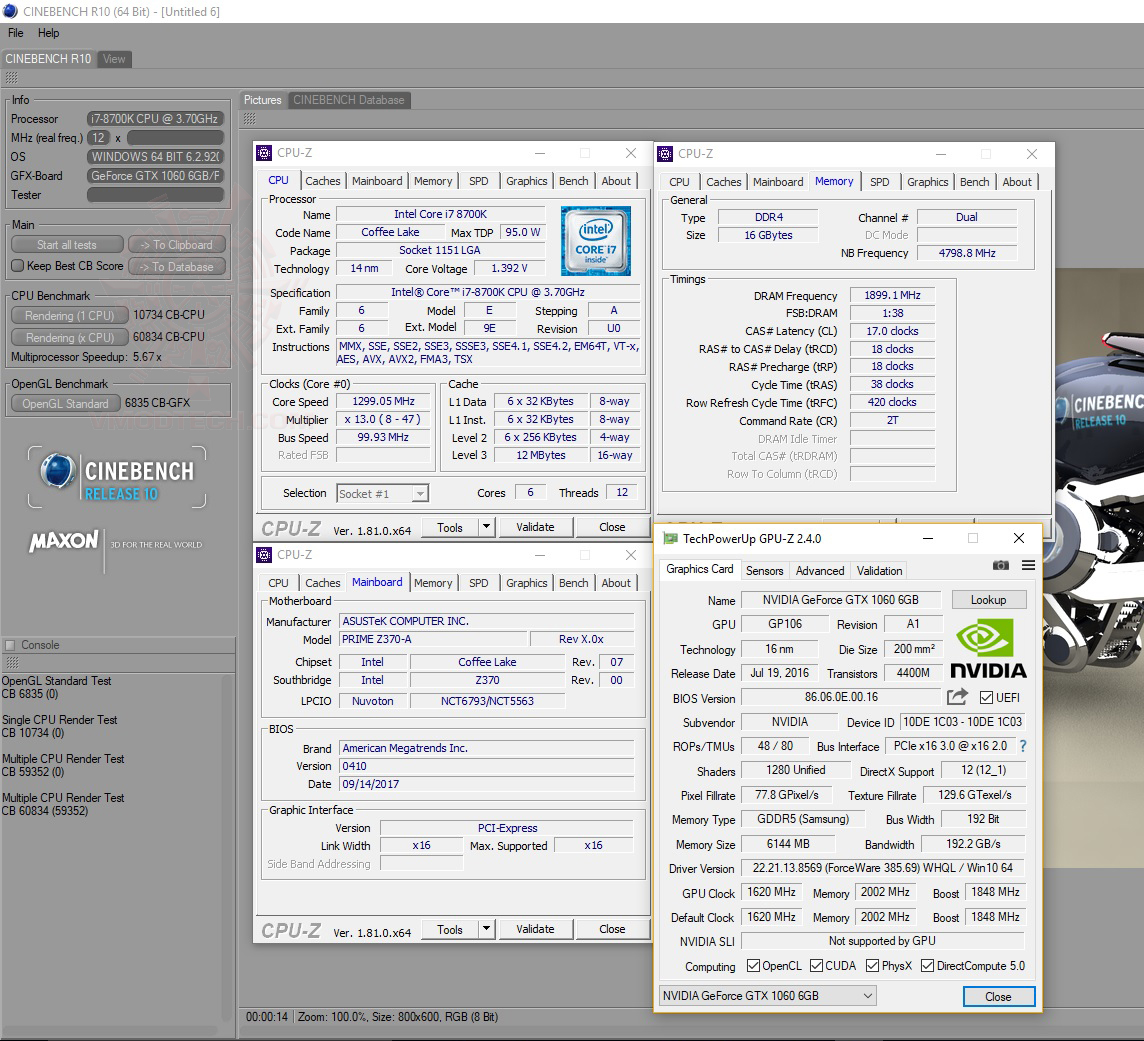Open the GPU selector at bottom of GPU-Z
The height and width of the screenshot is (1041, 1144).
(767, 995)
